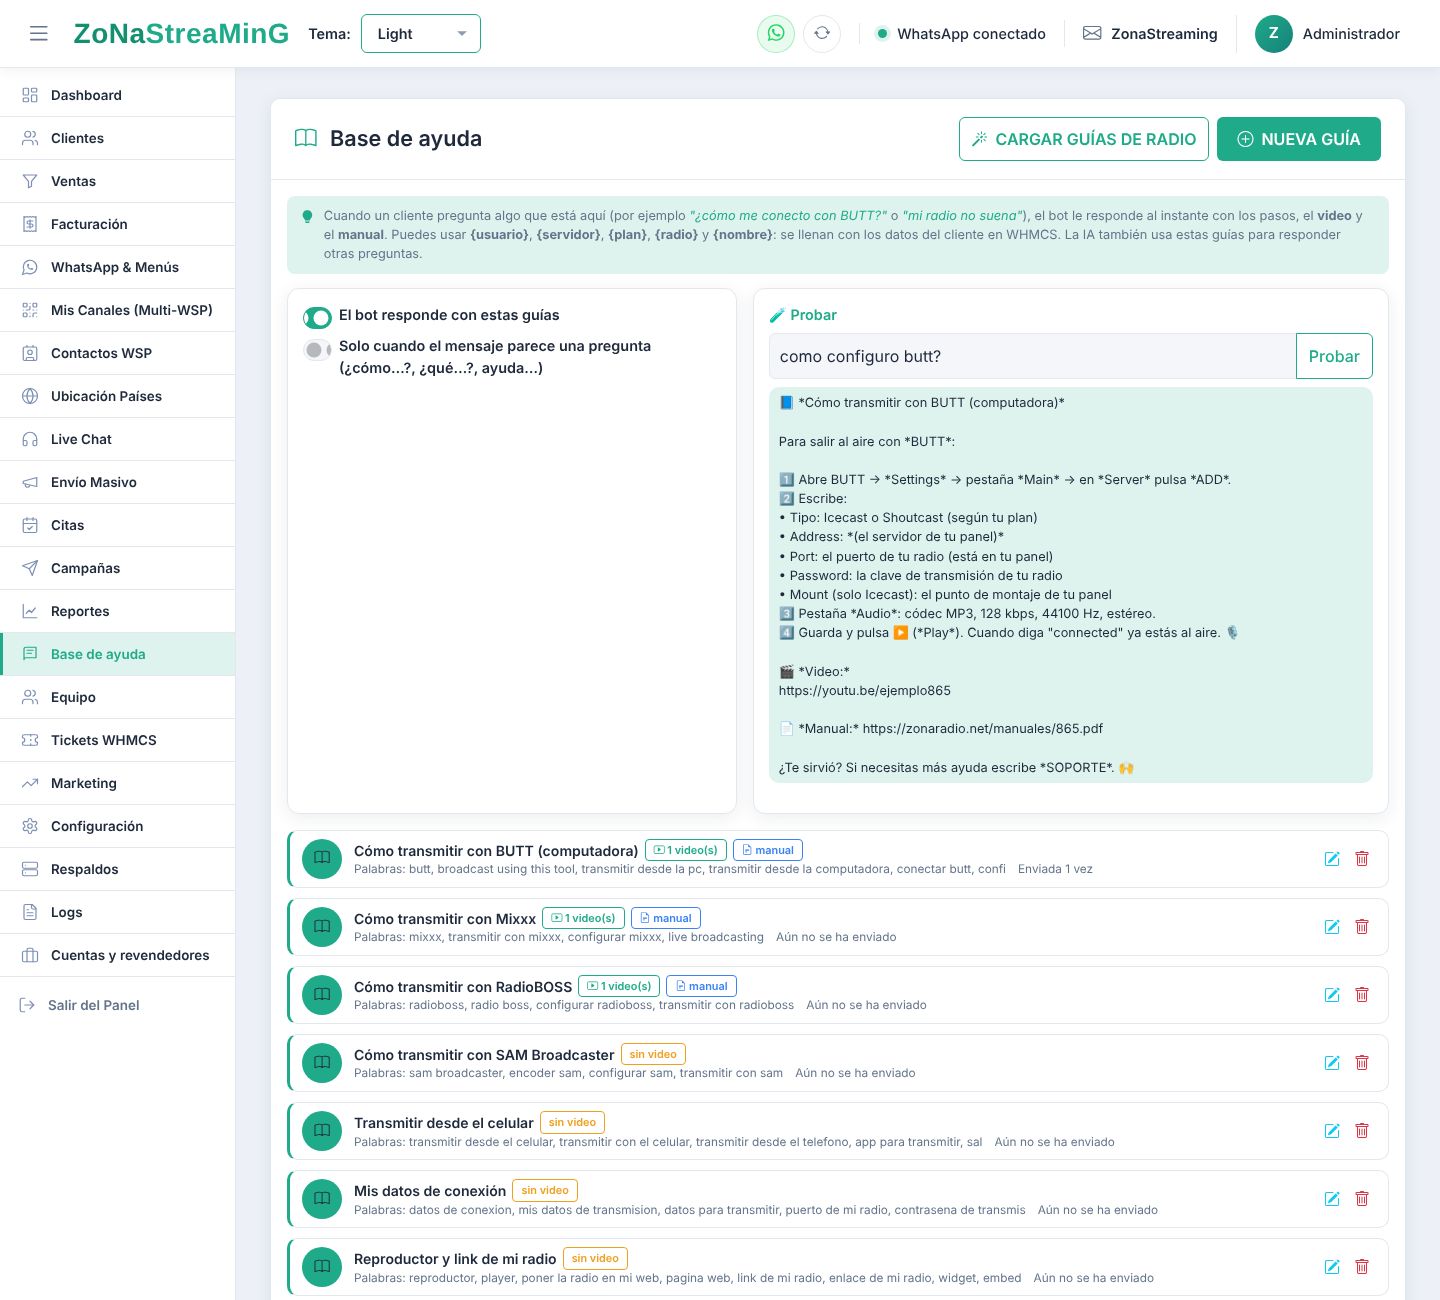Click the CARGAR GUÍAS DE RADIO button
1440x1300 pixels.
tap(1084, 139)
